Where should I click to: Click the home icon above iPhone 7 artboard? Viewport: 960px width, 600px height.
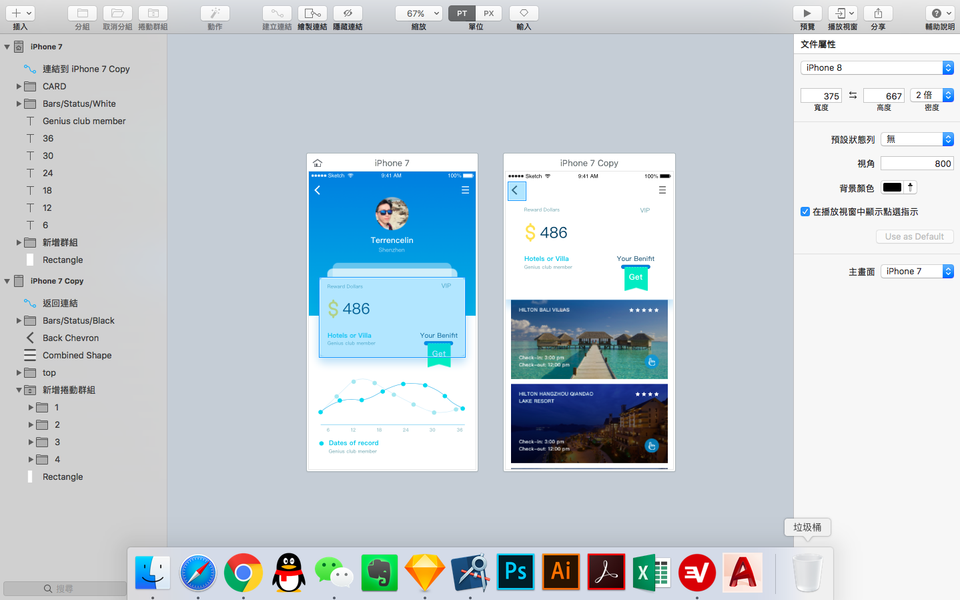pyautogui.click(x=317, y=163)
